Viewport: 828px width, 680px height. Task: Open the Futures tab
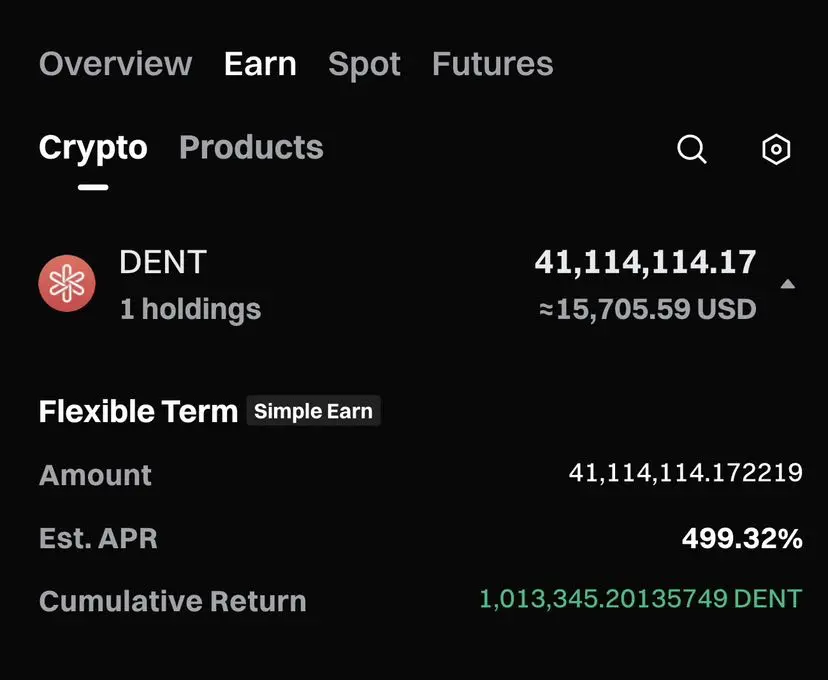[492, 64]
